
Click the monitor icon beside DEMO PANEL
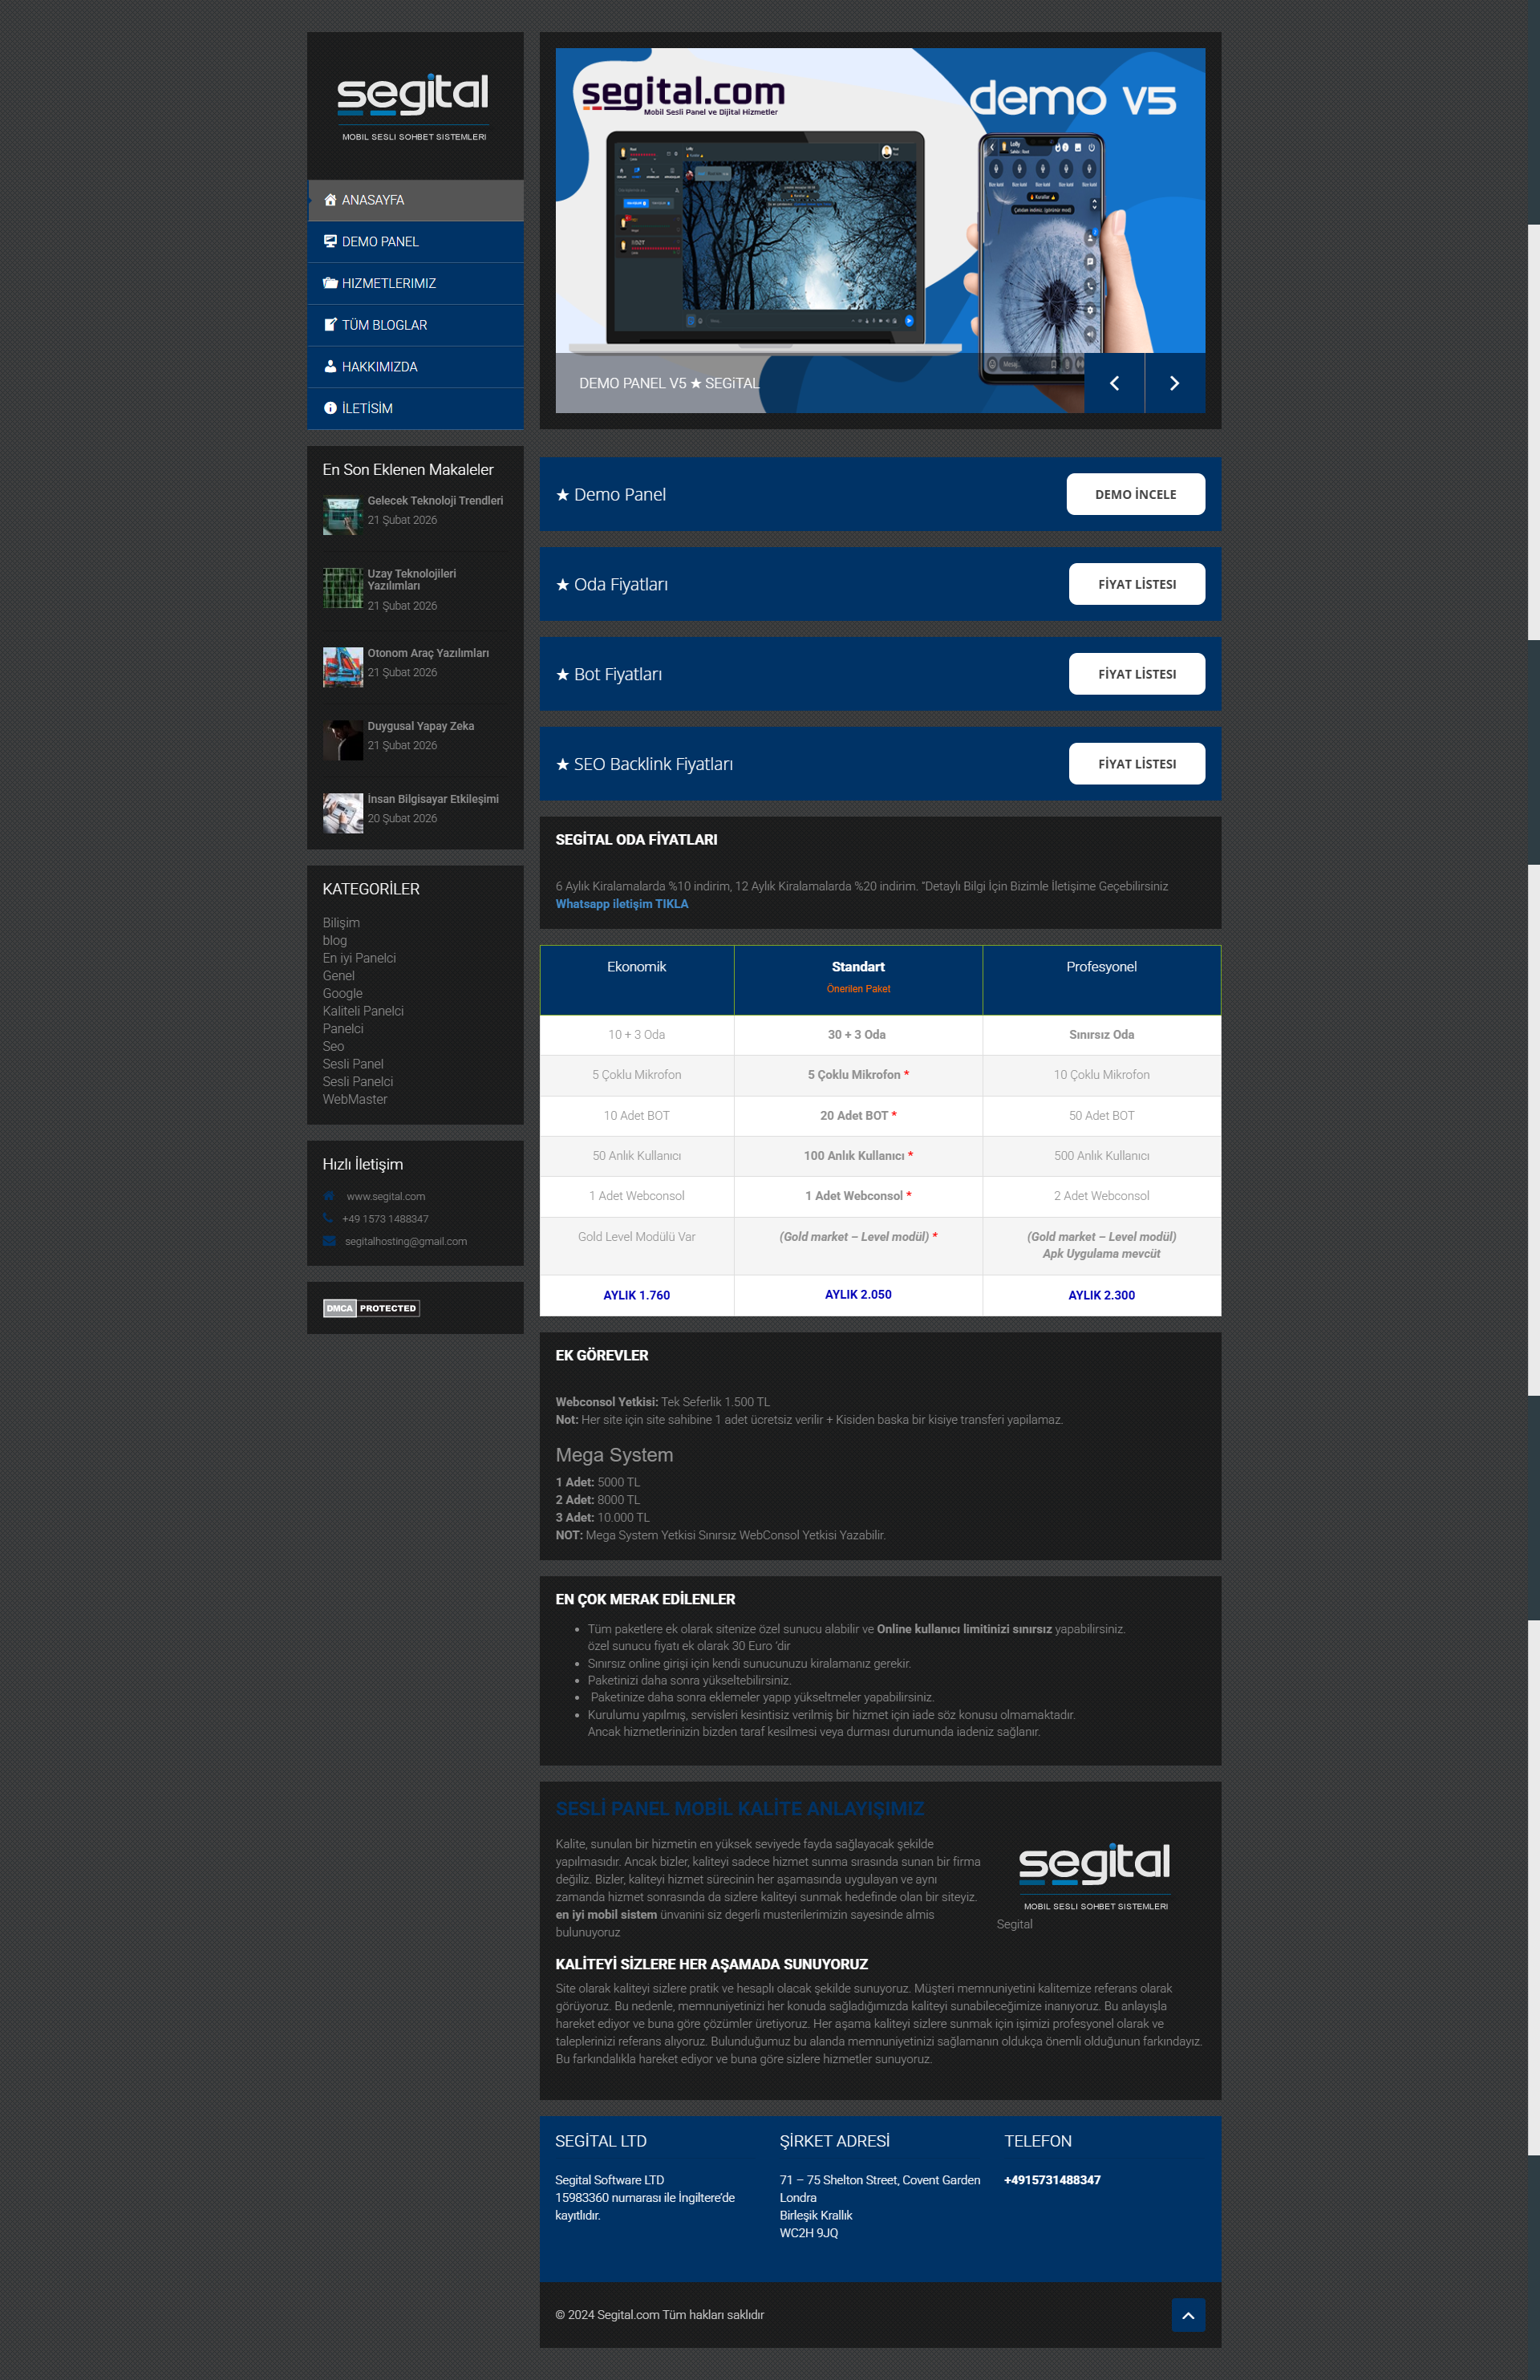pos(330,241)
